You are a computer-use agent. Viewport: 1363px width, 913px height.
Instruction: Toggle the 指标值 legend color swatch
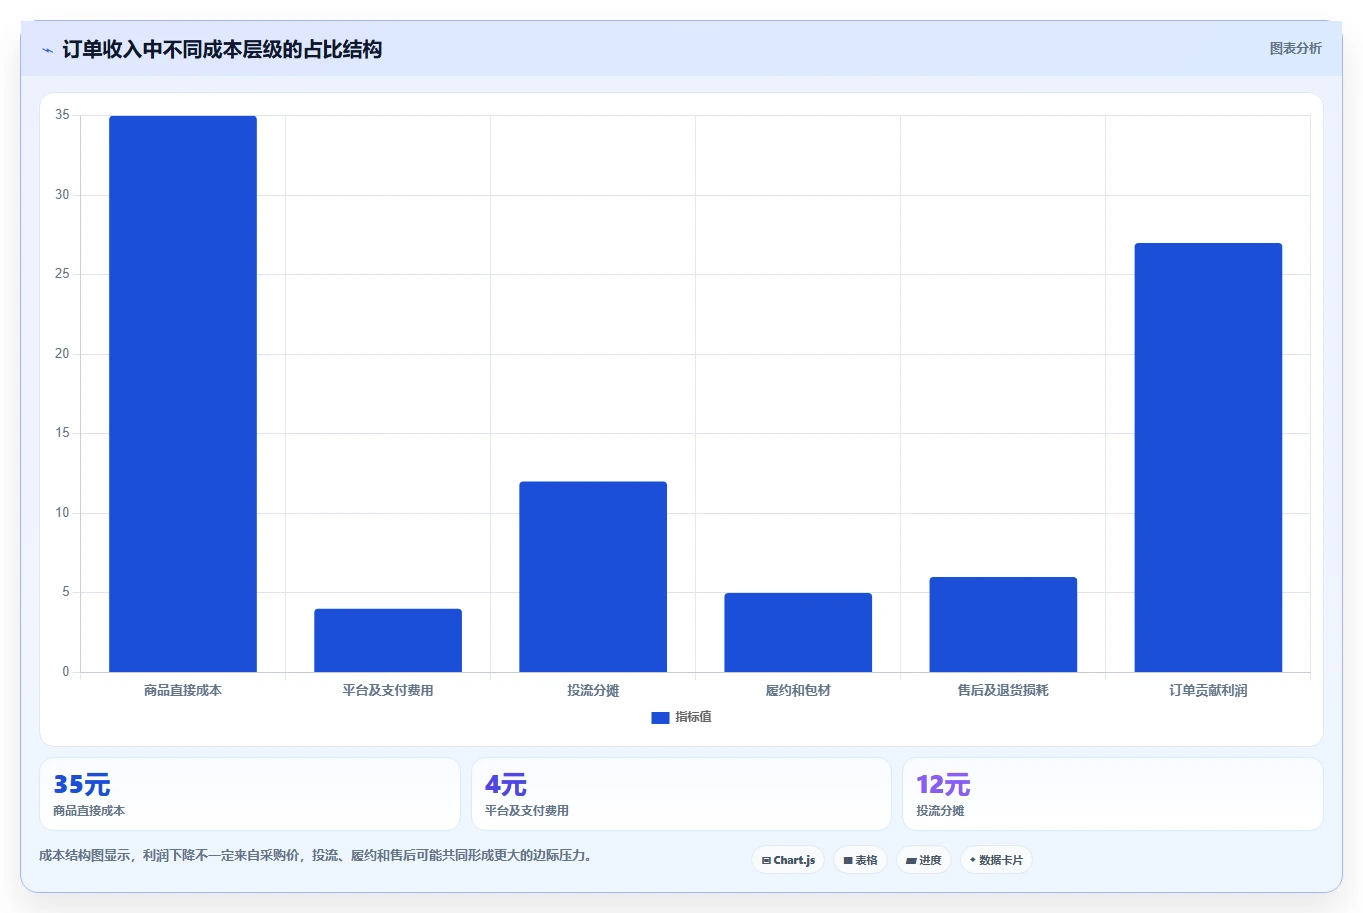pos(660,717)
